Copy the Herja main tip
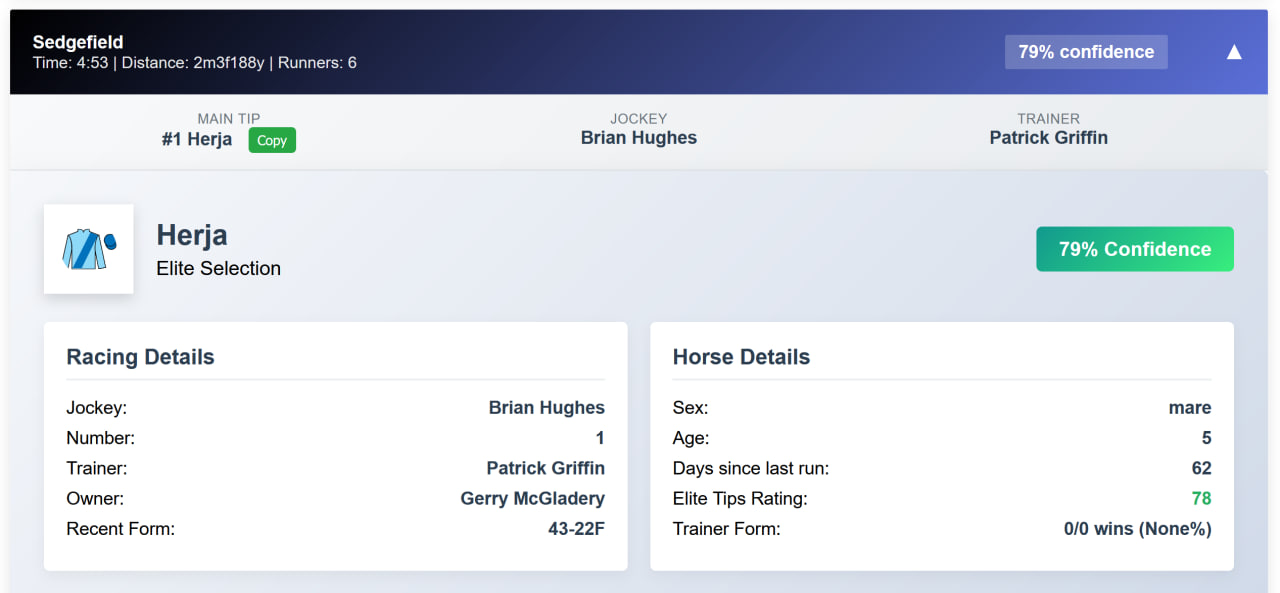 [272, 140]
